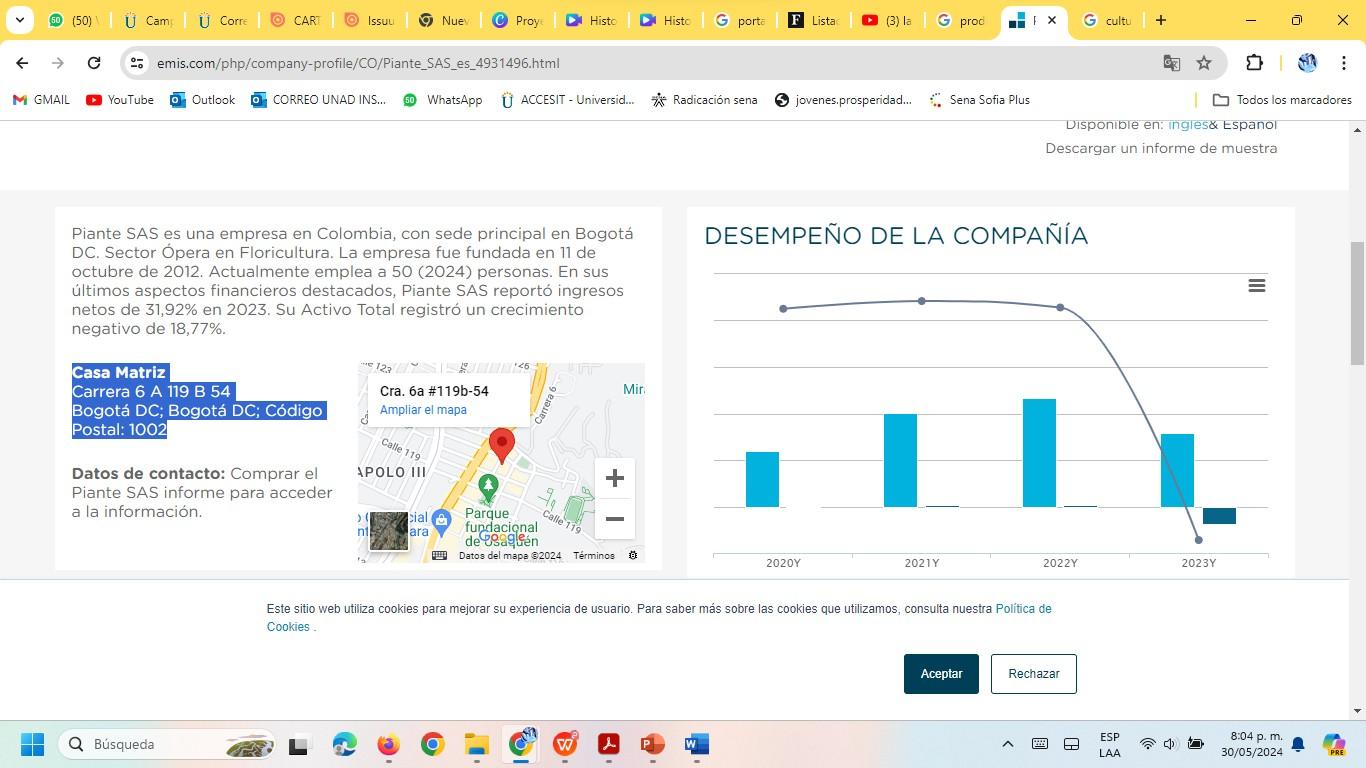Open the Términos link on the map
The width and height of the screenshot is (1366, 768).
tap(594, 556)
